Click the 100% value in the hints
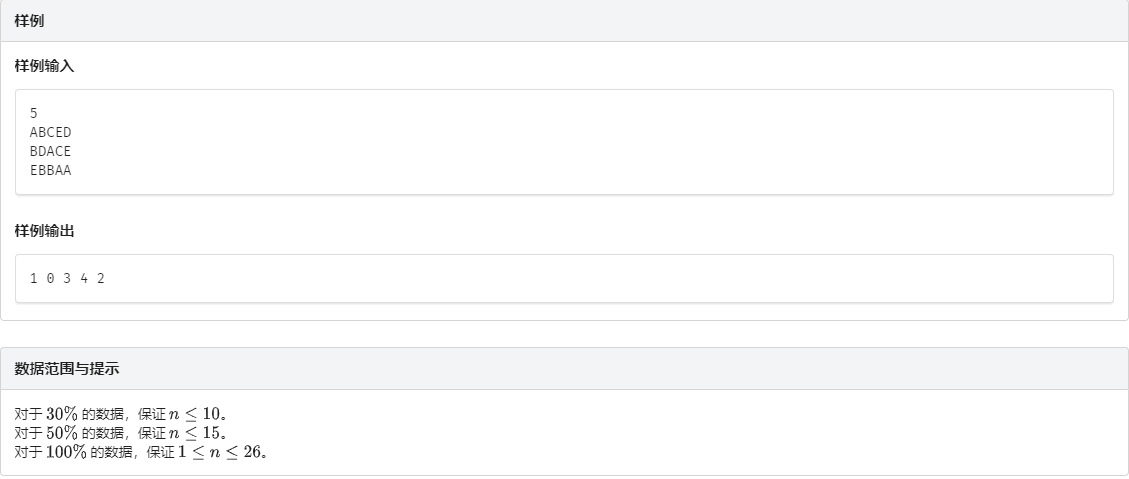The height and width of the screenshot is (479, 1129). click(x=67, y=452)
